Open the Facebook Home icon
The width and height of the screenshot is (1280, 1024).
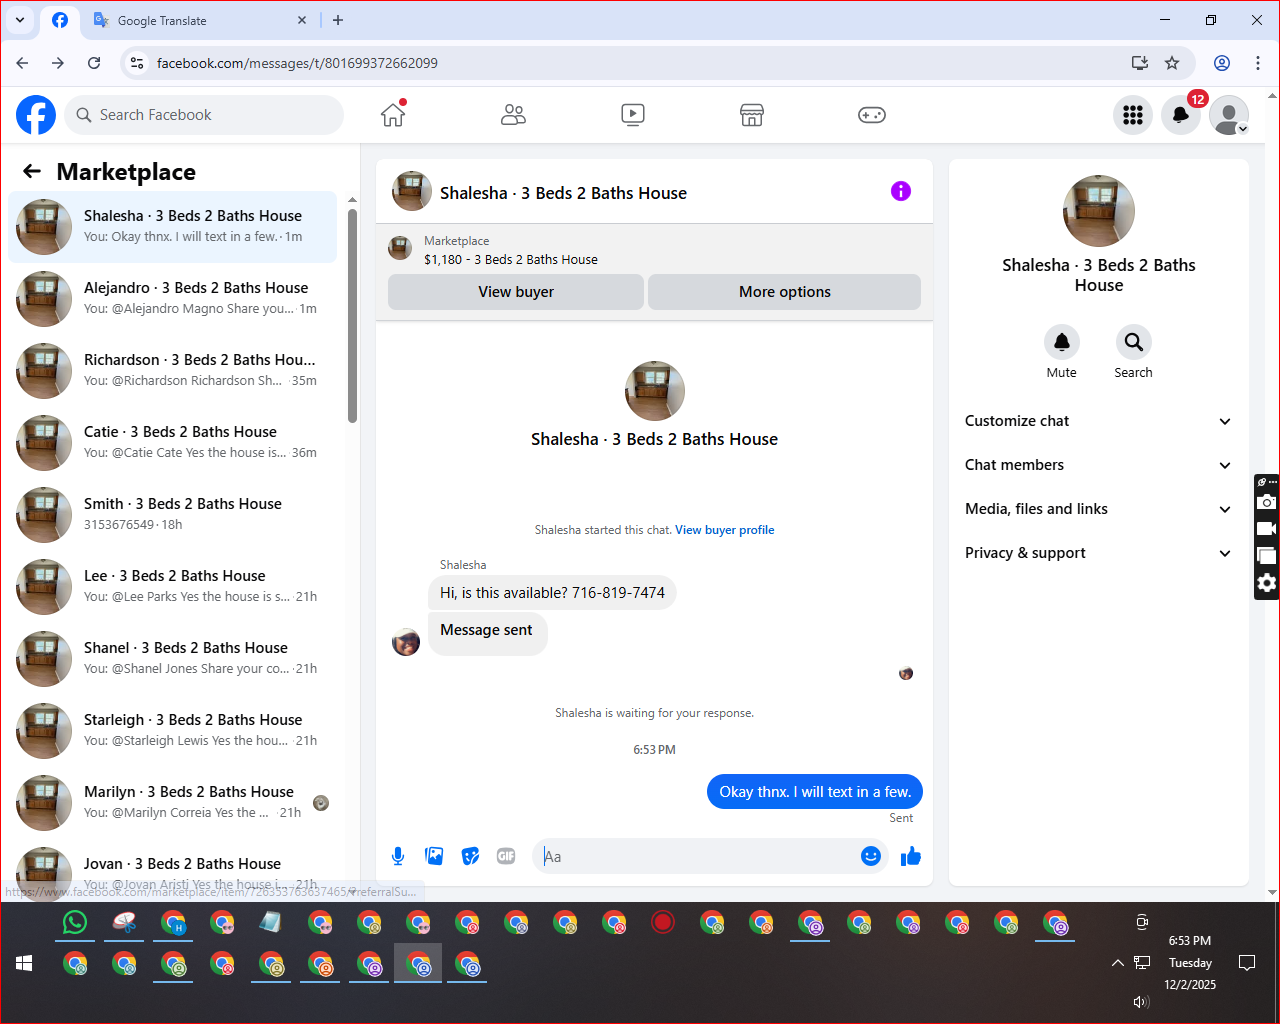coord(393,115)
